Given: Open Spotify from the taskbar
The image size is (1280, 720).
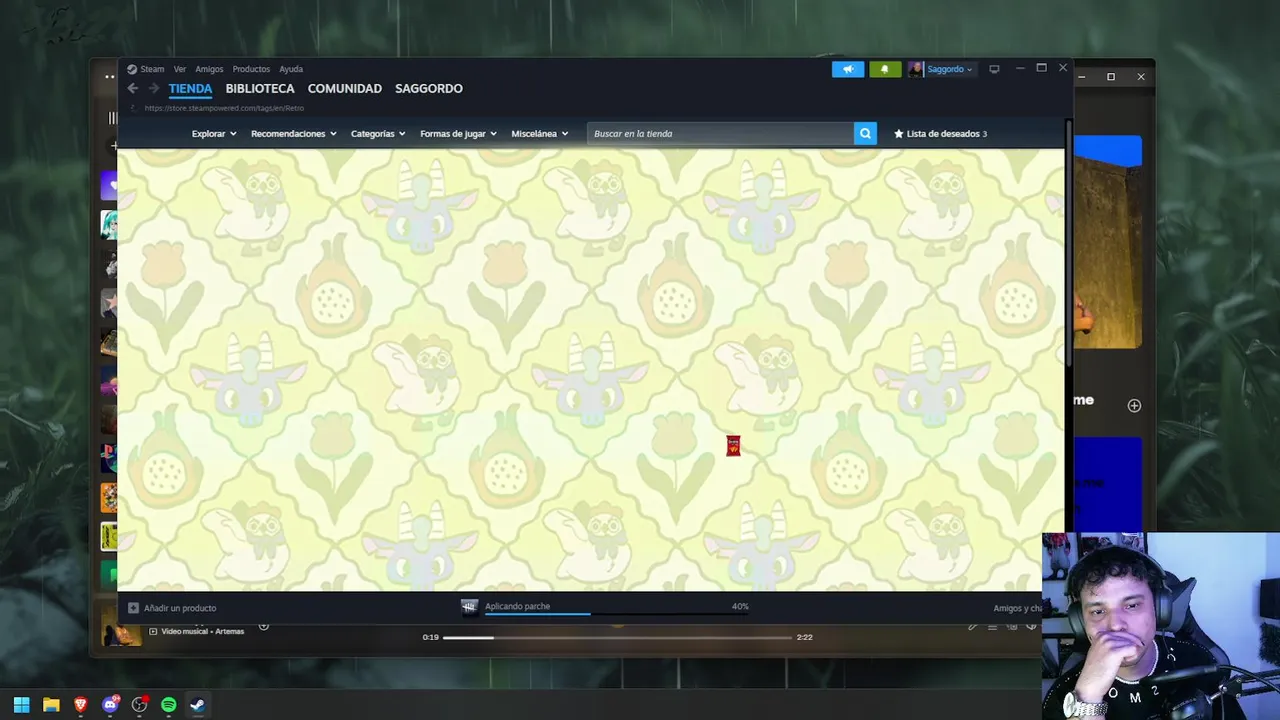Looking at the screenshot, I should 169,705.
